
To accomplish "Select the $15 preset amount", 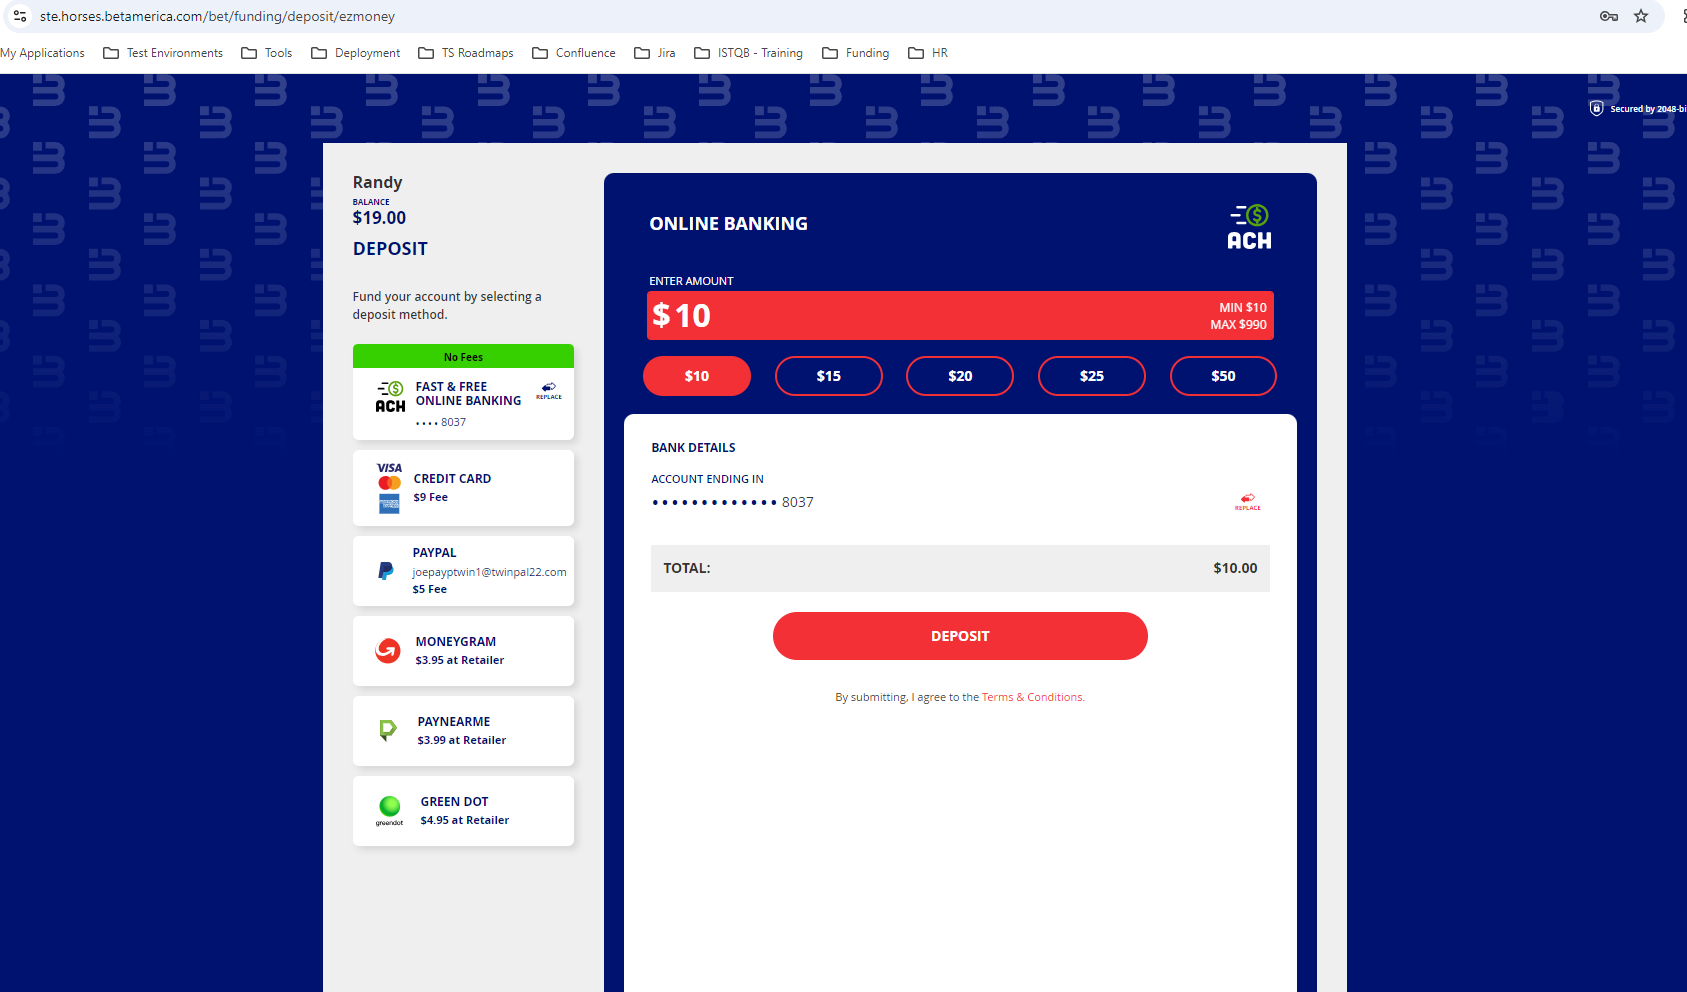I will coord(829,376).
